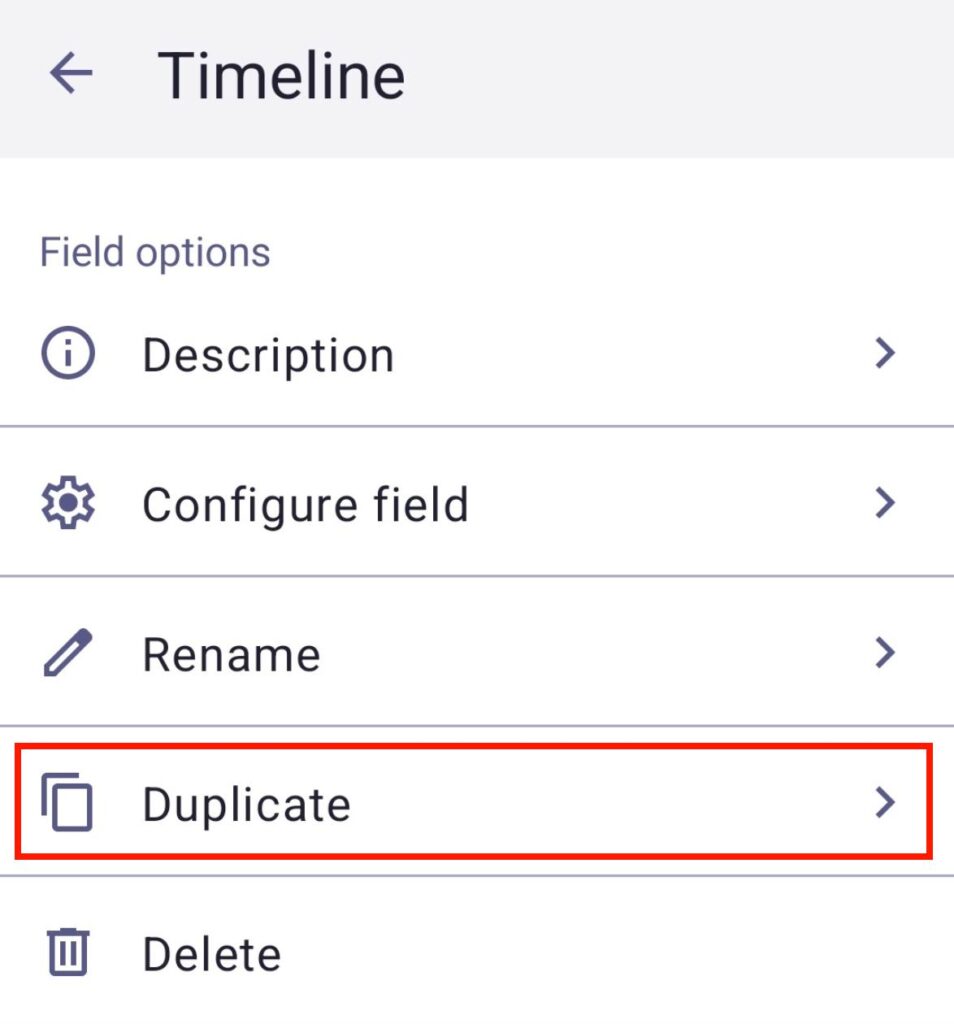
Task: Click the Description info icon
Action: (68, 354)
